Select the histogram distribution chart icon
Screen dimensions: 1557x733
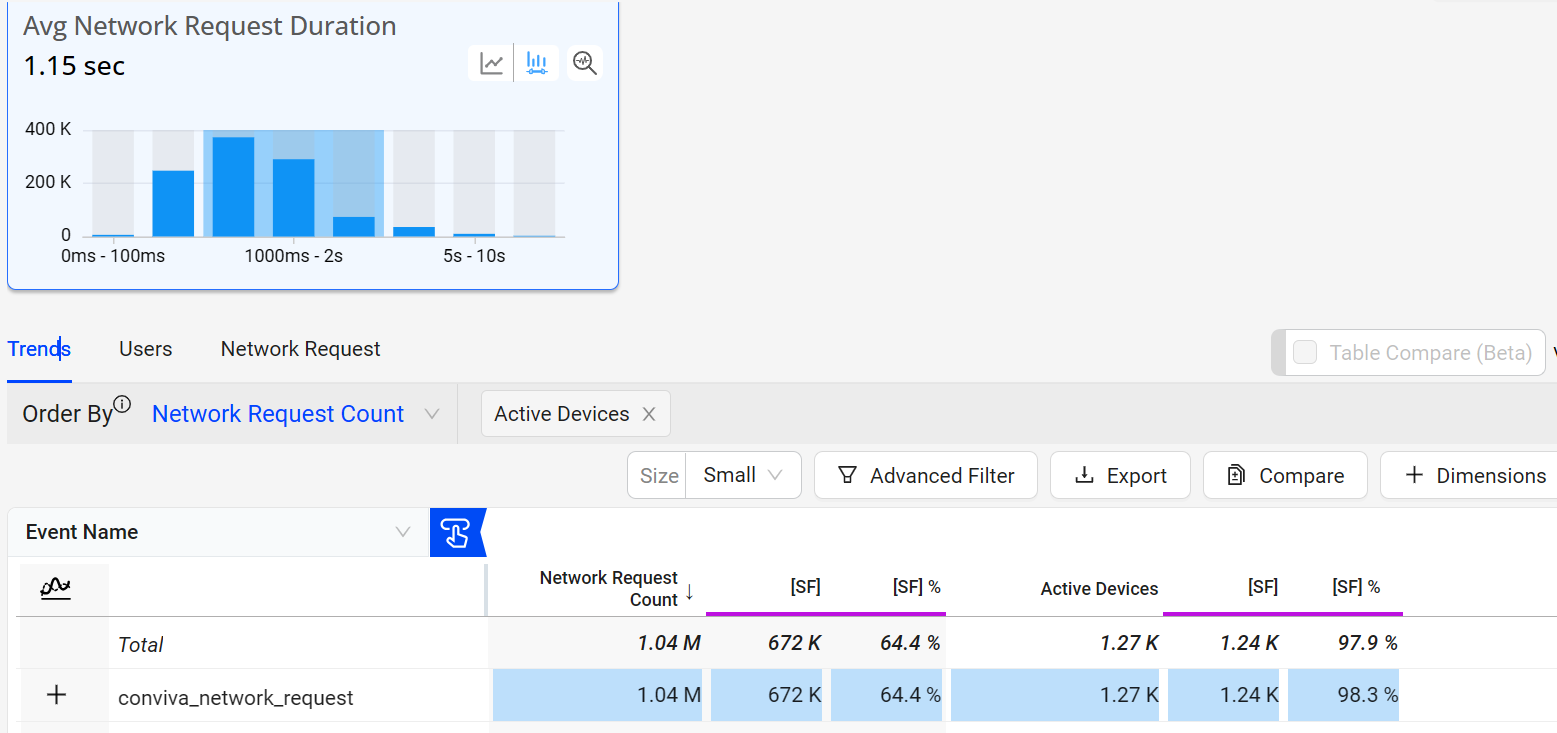(537, 63)
